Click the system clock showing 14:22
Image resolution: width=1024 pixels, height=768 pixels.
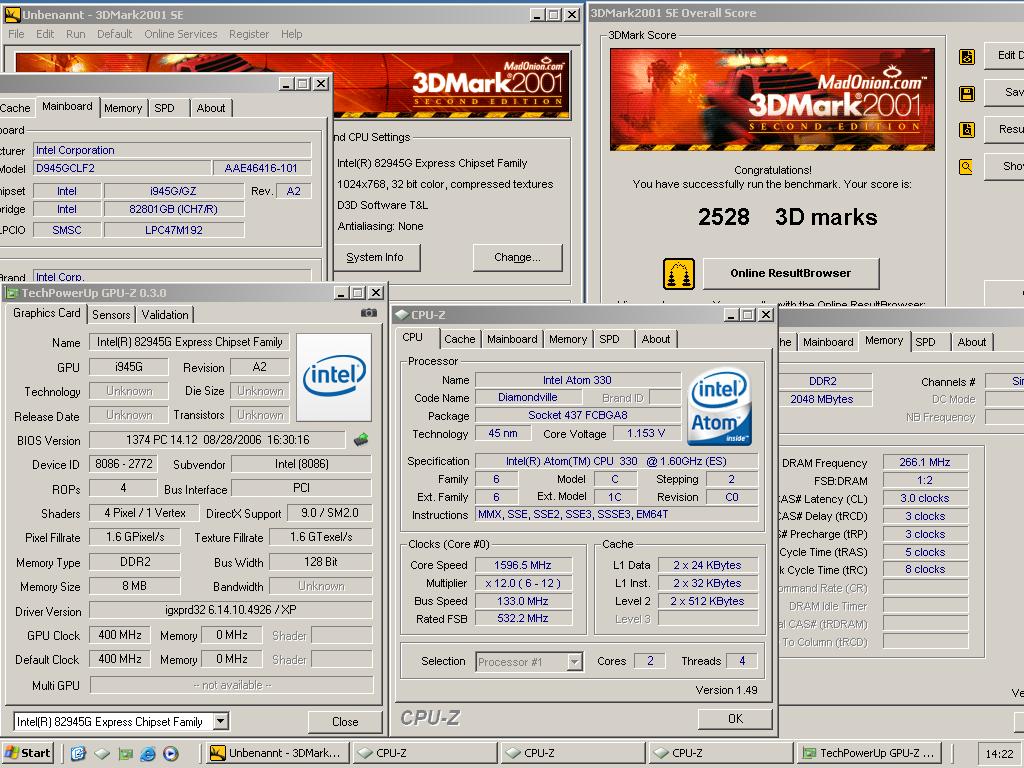click(999, 754)
